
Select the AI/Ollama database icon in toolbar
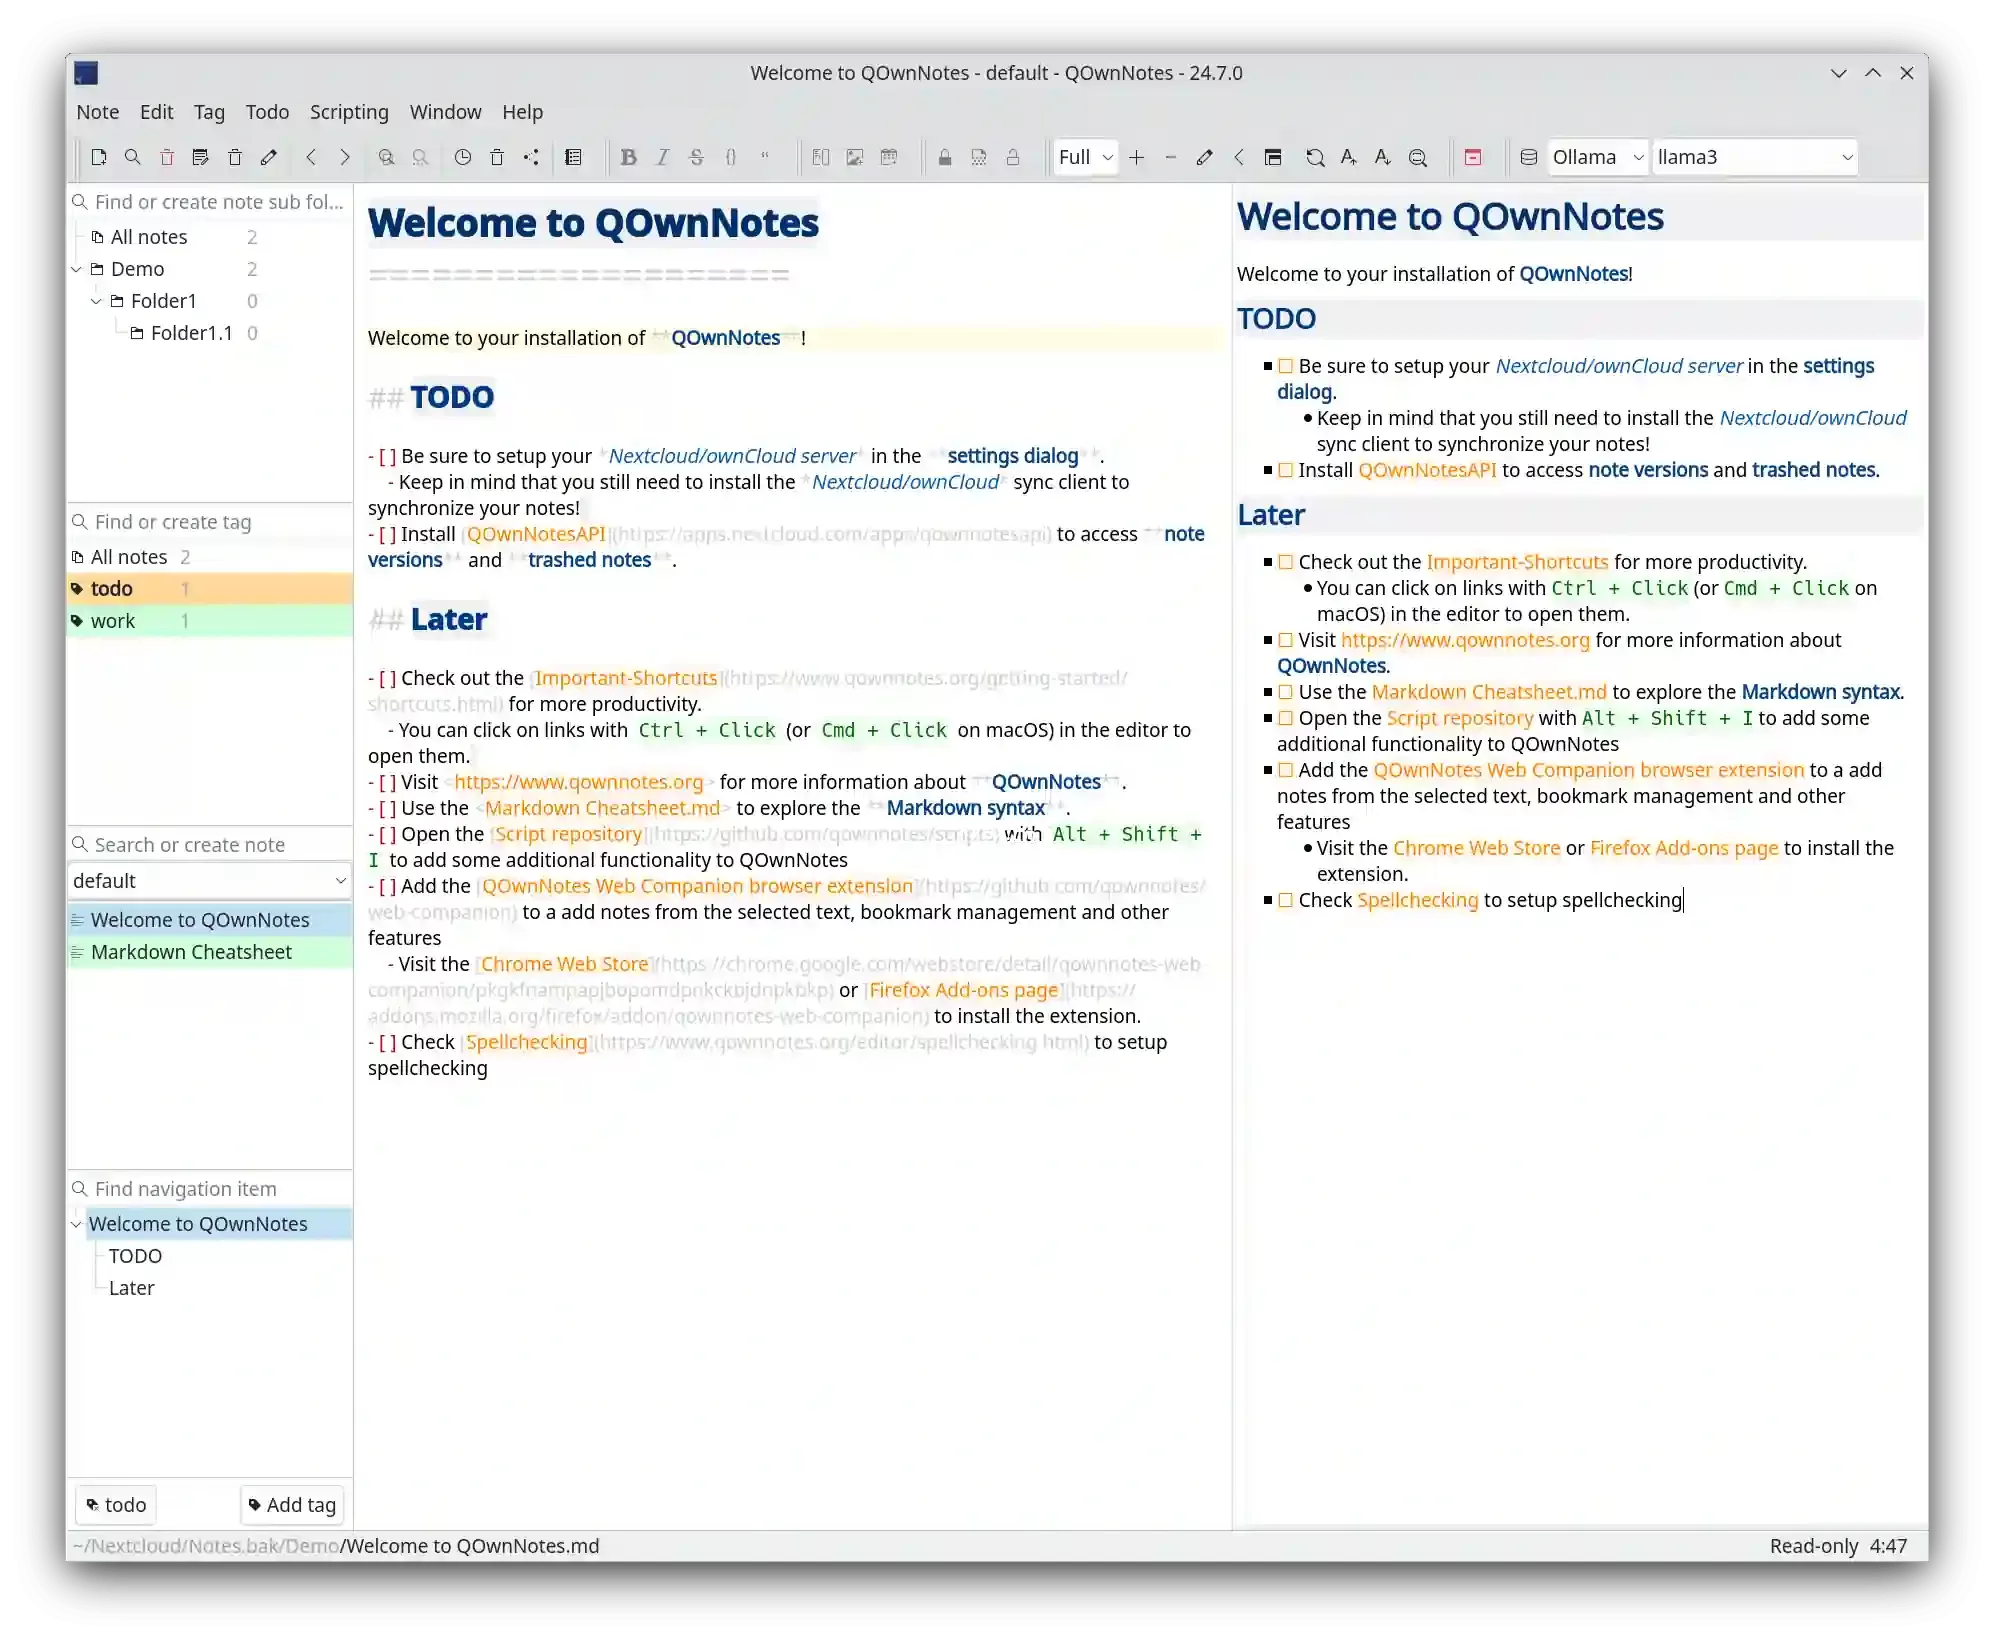click(1528, 157)
